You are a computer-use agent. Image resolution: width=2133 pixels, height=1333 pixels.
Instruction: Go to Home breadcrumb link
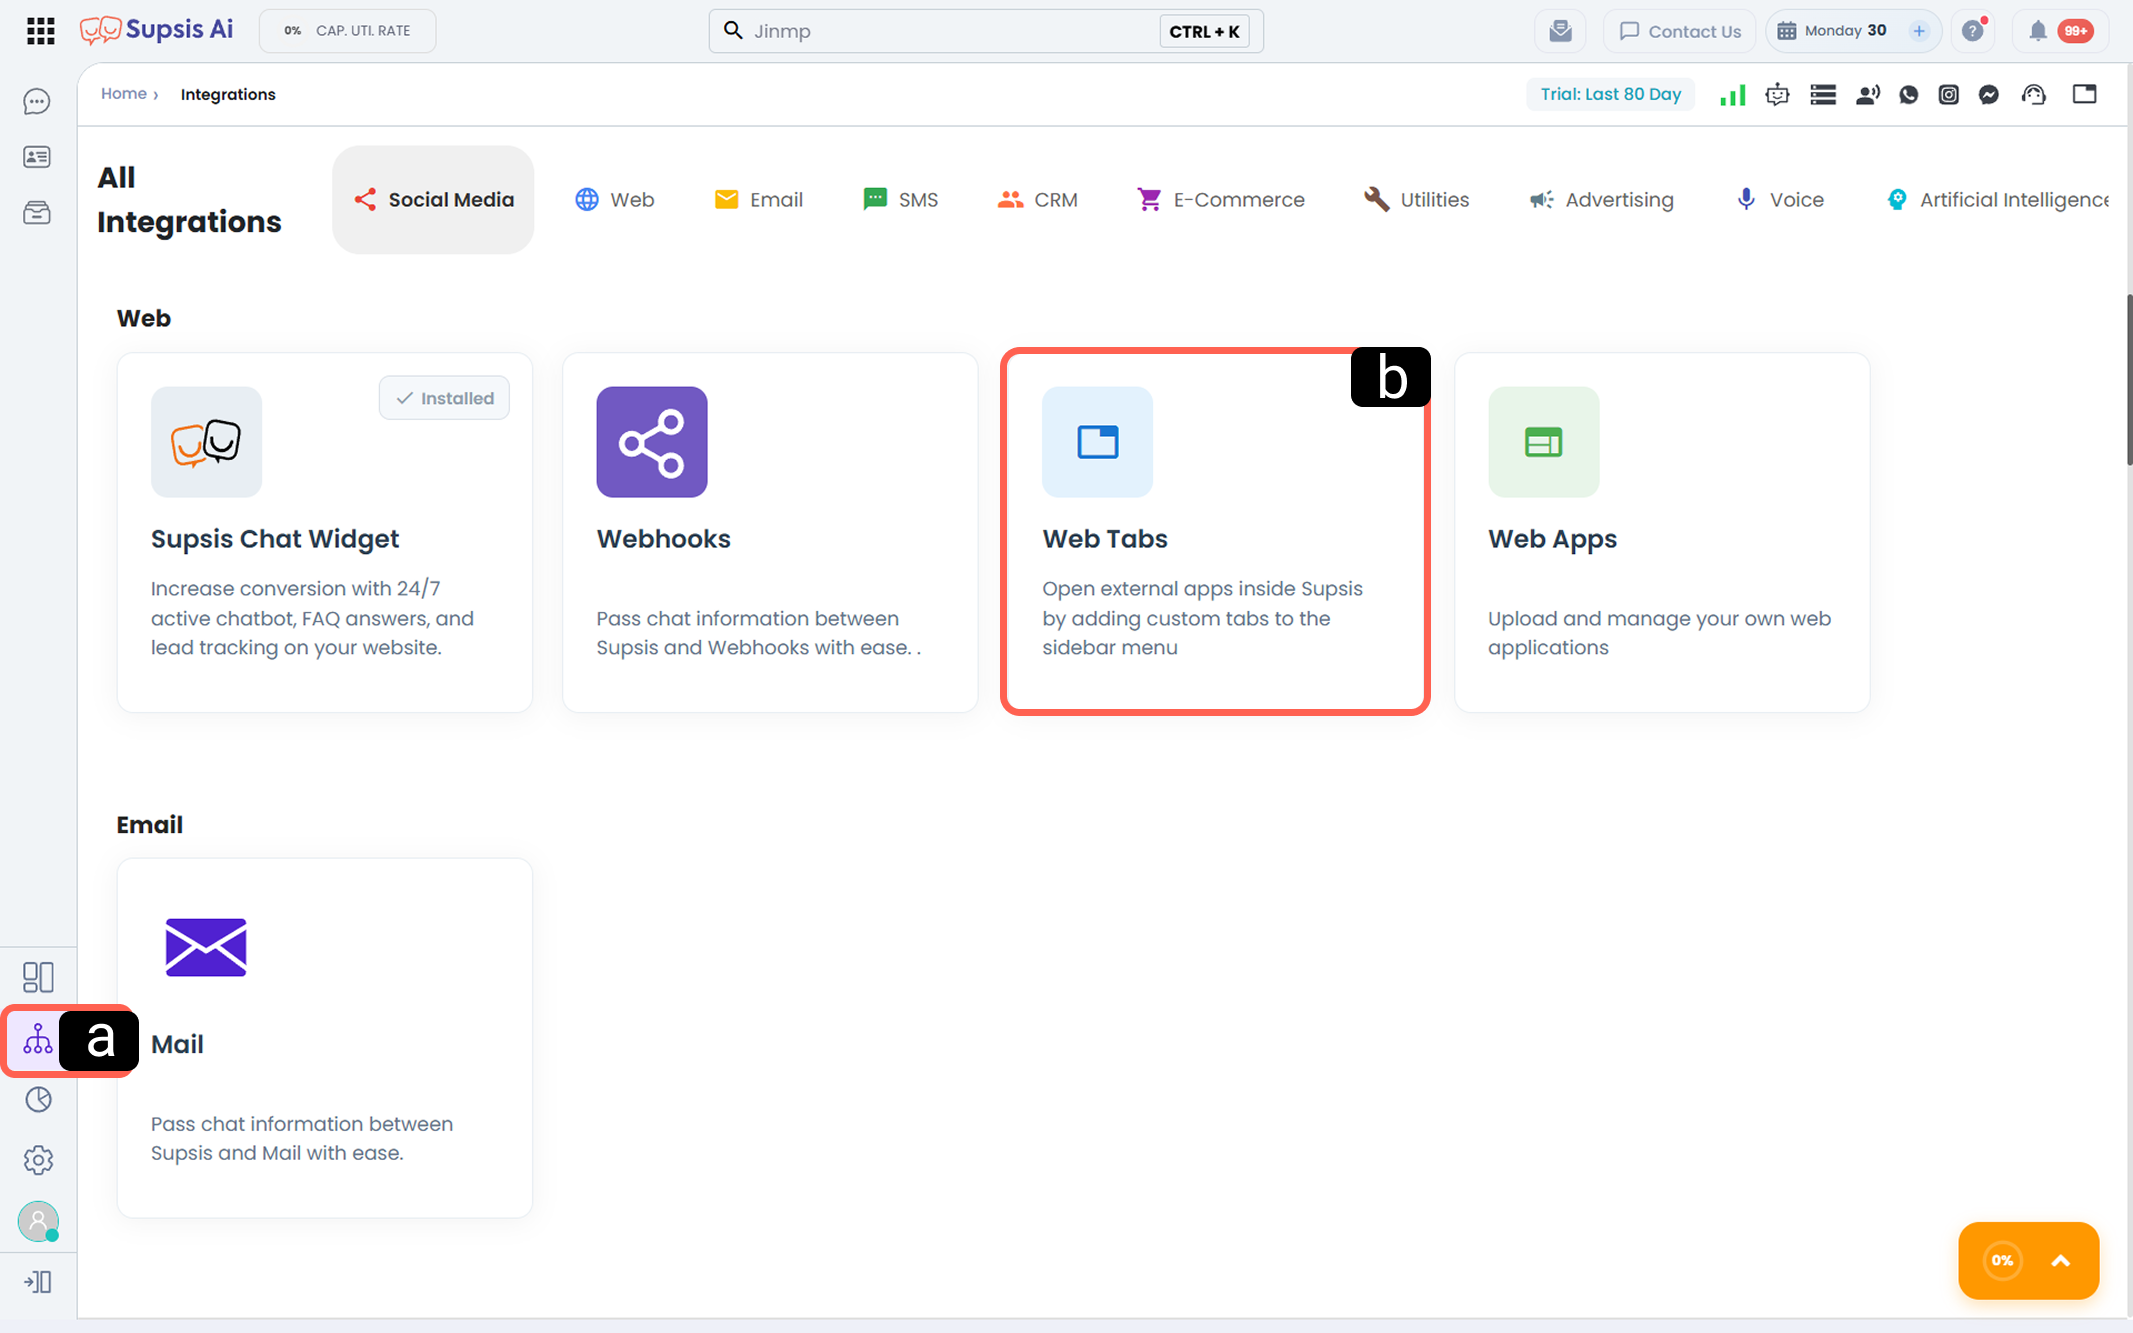[124, 94]
